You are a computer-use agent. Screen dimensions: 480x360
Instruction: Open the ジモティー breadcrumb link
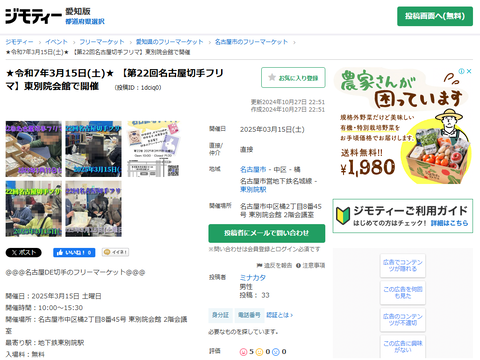(x=19, y=42)
